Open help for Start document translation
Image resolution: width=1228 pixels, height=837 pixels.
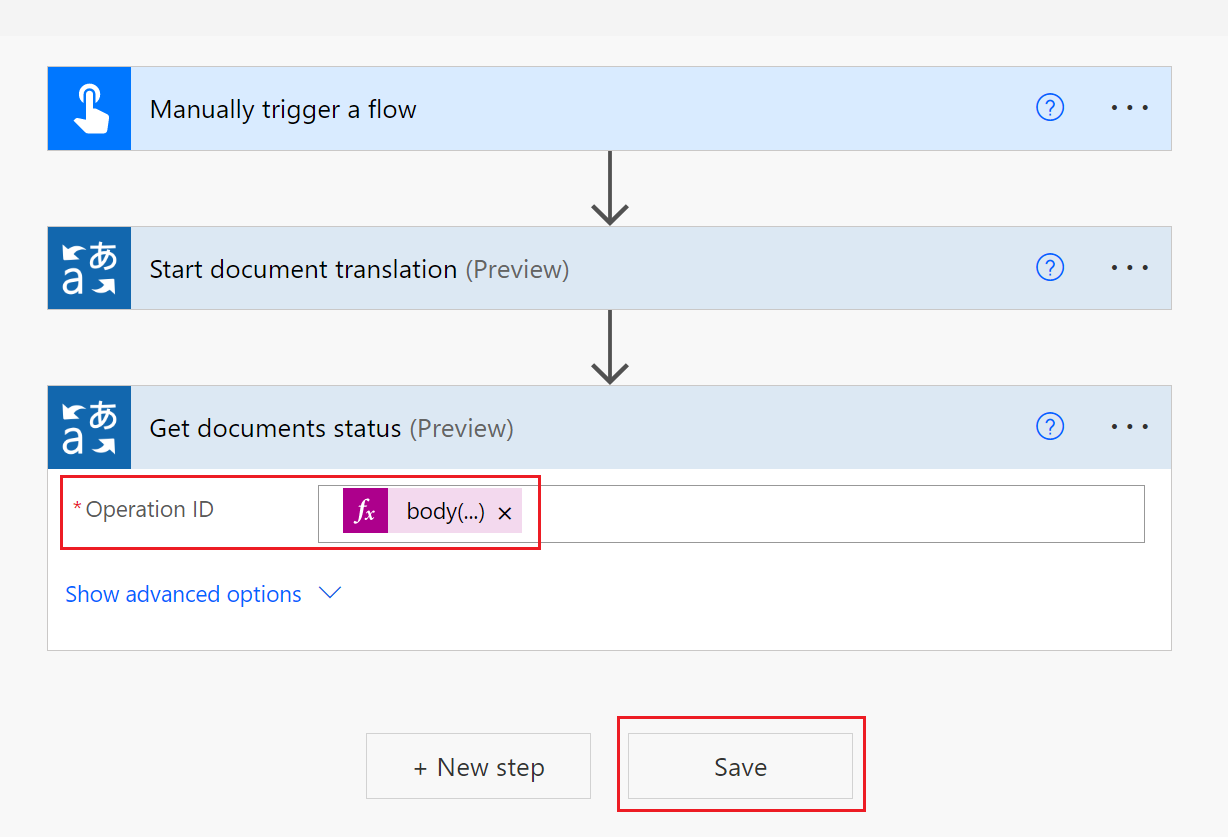coord(1050,267)
